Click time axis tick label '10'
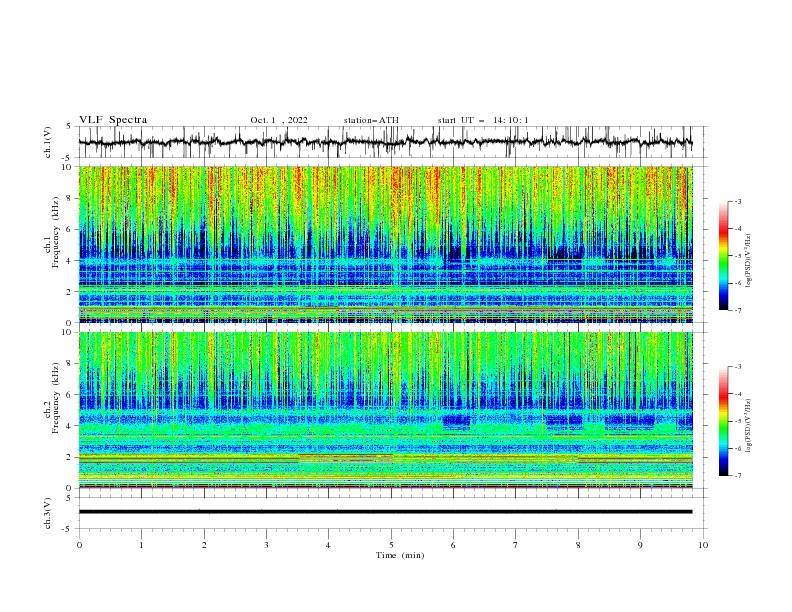This screenshot has width=792, height=612. 703,545
